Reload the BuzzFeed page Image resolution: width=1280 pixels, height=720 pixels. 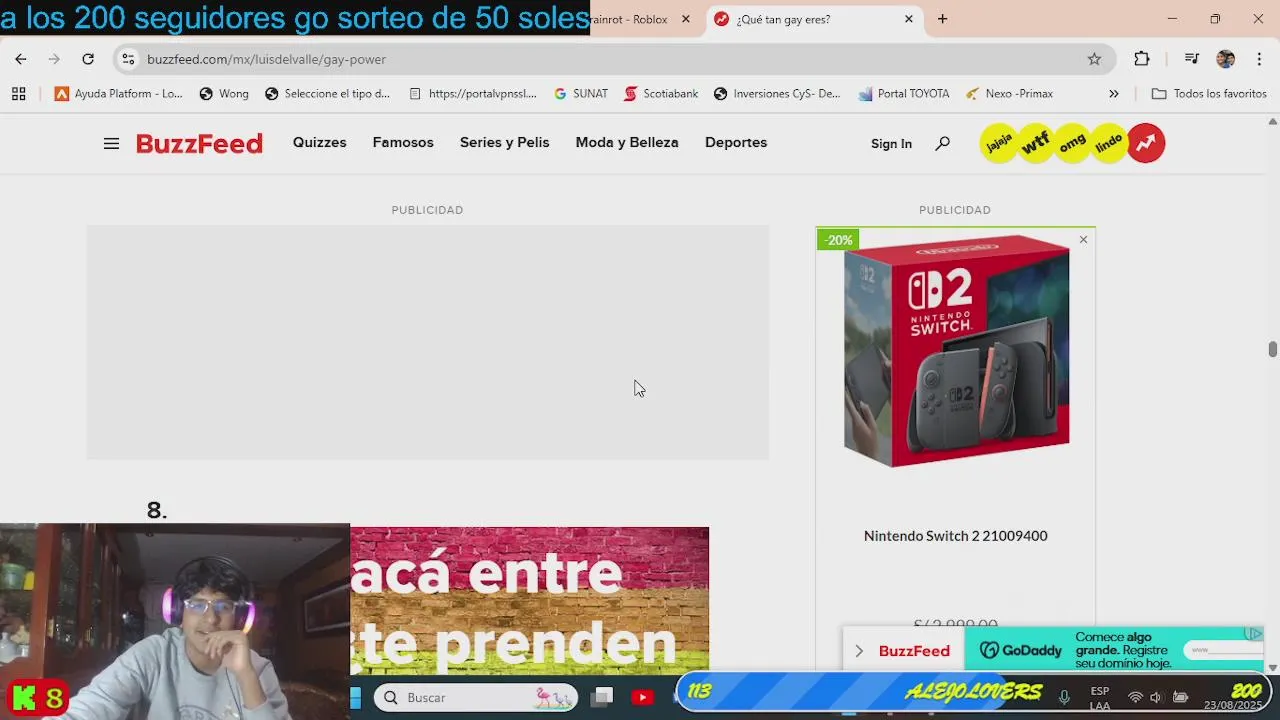tap(88, 59)
